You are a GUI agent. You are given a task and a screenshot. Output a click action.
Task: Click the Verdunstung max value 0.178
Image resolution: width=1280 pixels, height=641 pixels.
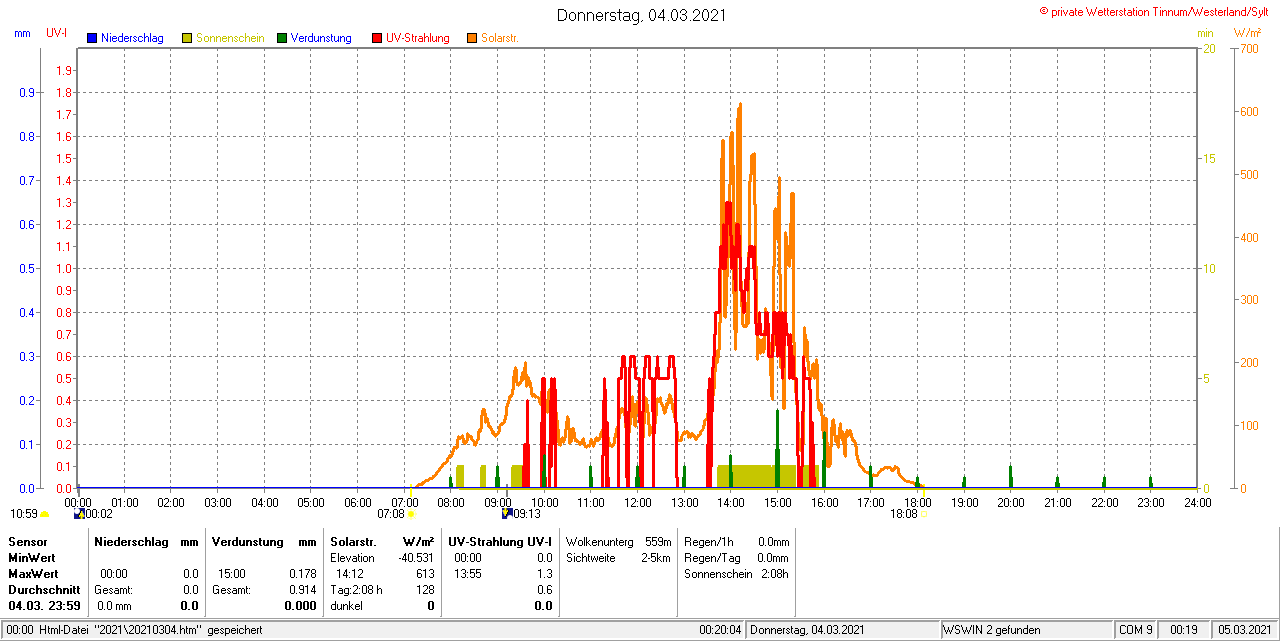pos(302,574)
